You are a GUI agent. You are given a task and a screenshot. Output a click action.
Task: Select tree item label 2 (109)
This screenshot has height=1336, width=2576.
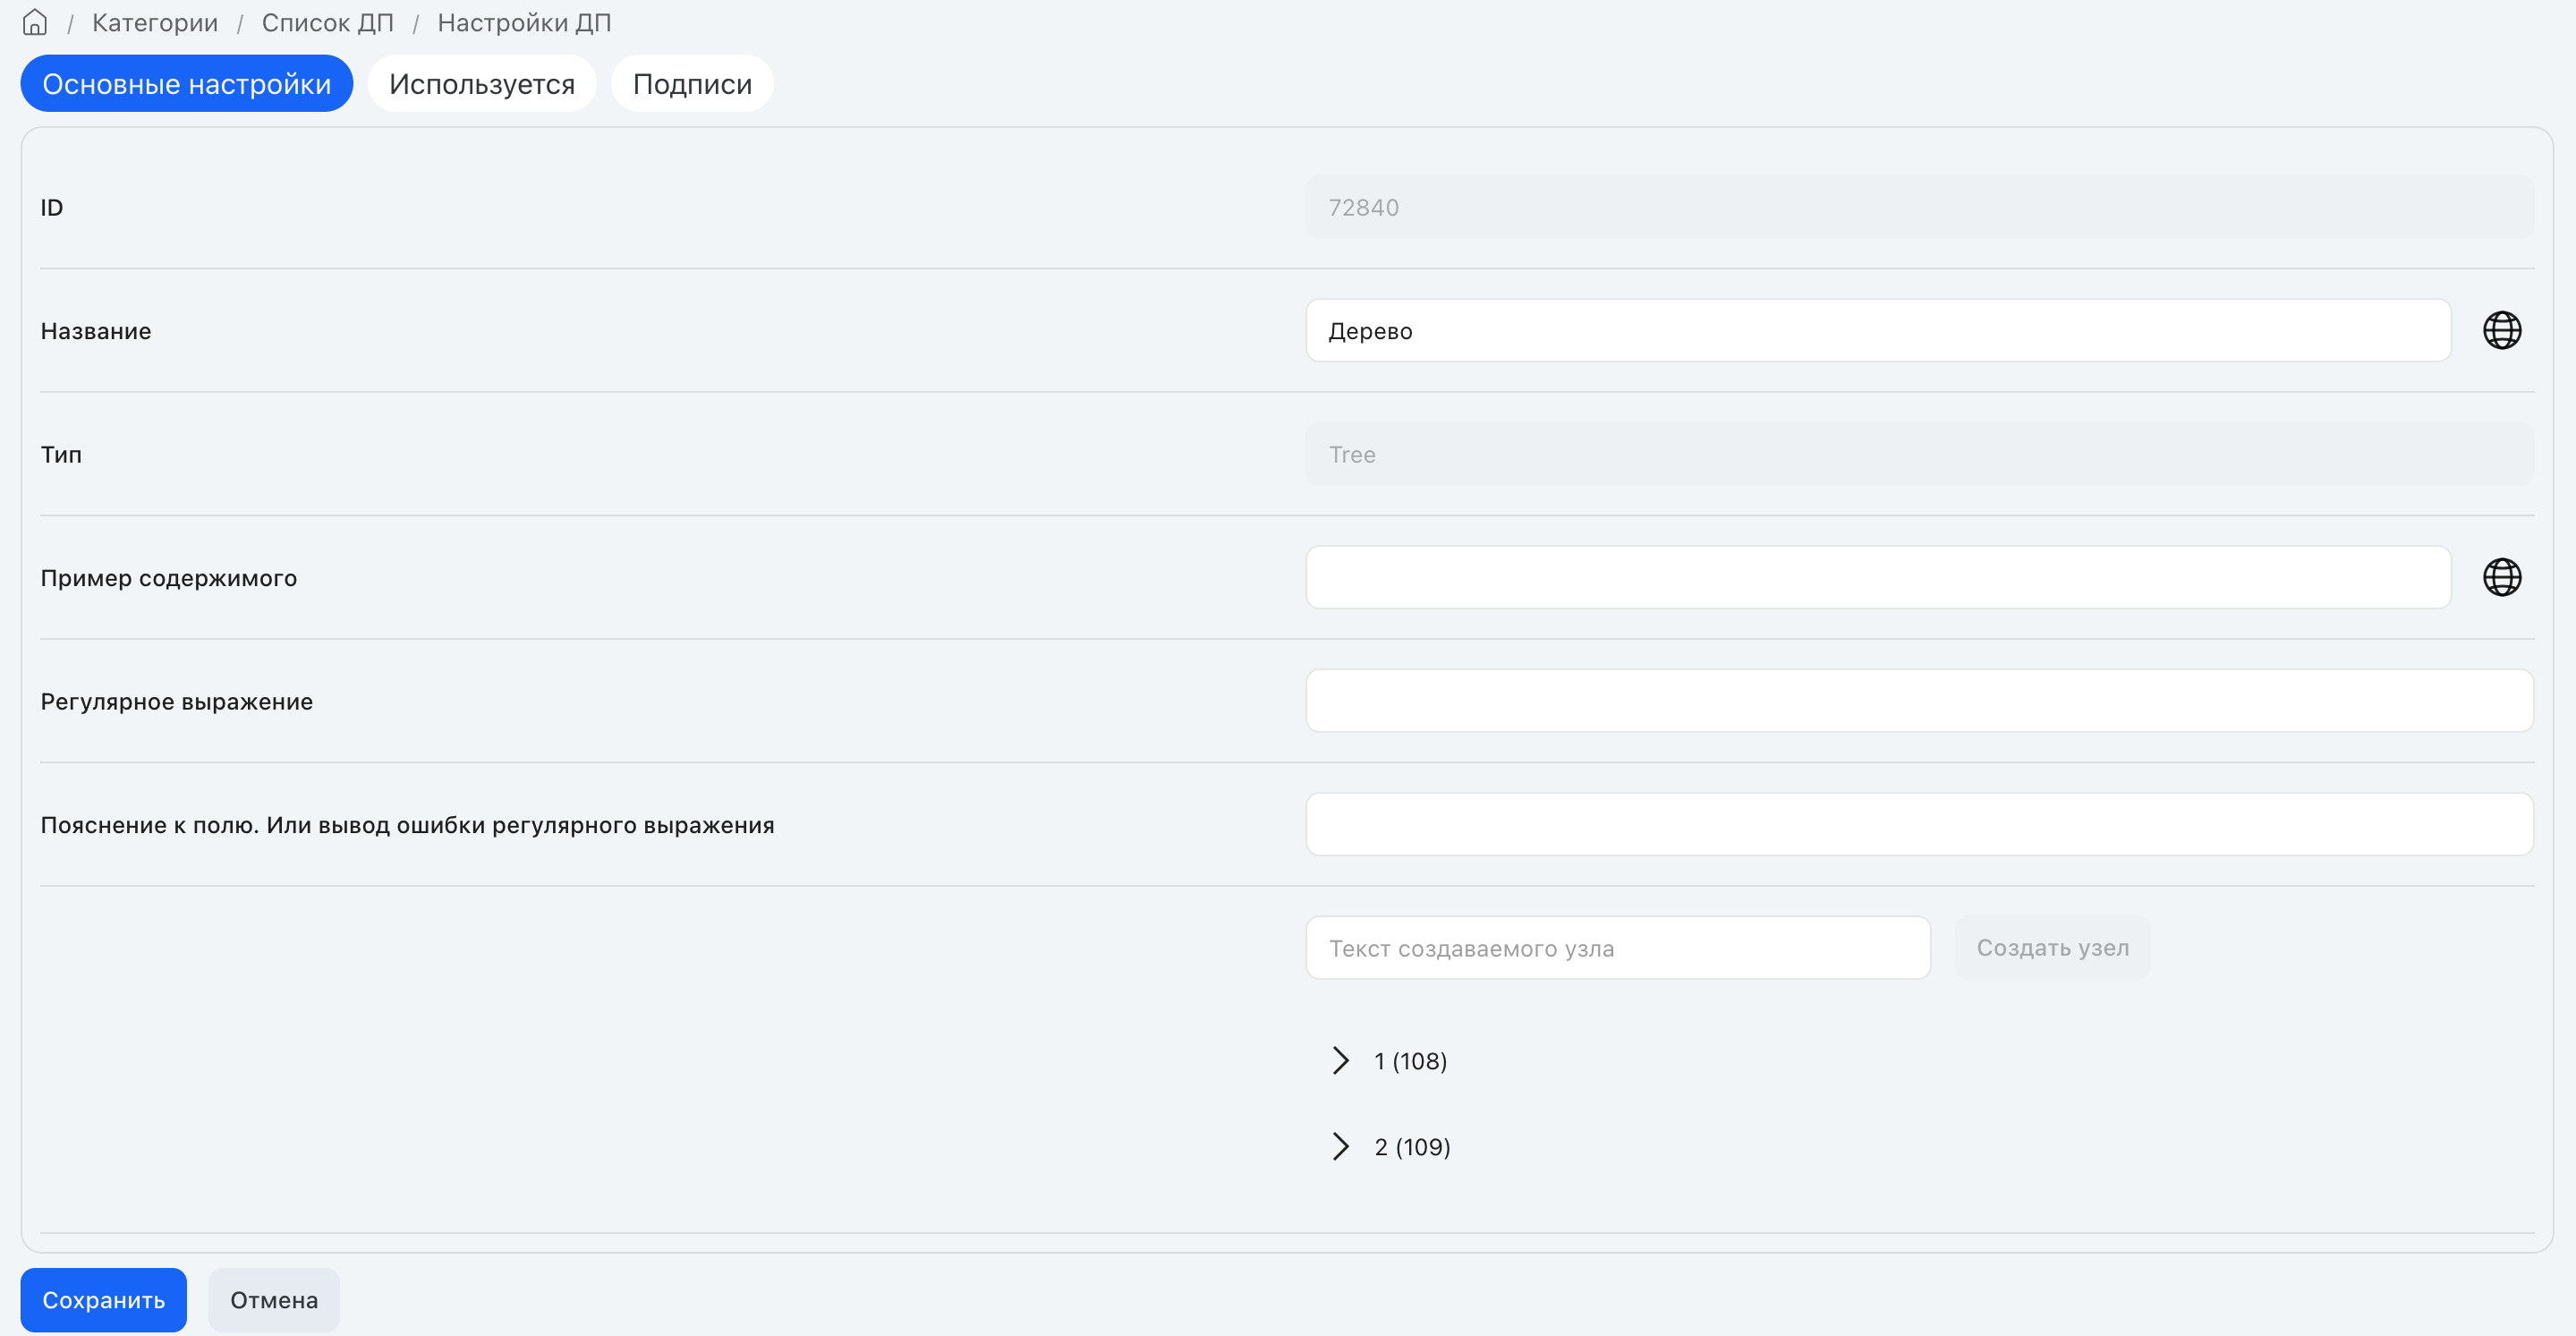(1412, 1146)
